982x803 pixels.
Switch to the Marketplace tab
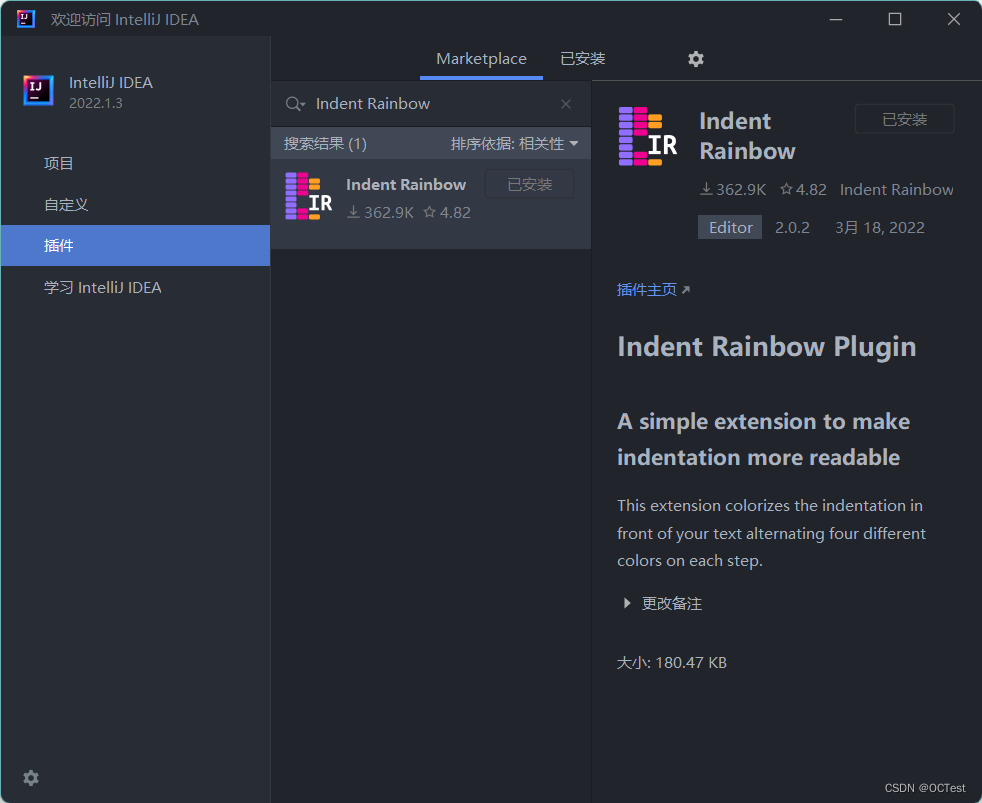point(481,59)
